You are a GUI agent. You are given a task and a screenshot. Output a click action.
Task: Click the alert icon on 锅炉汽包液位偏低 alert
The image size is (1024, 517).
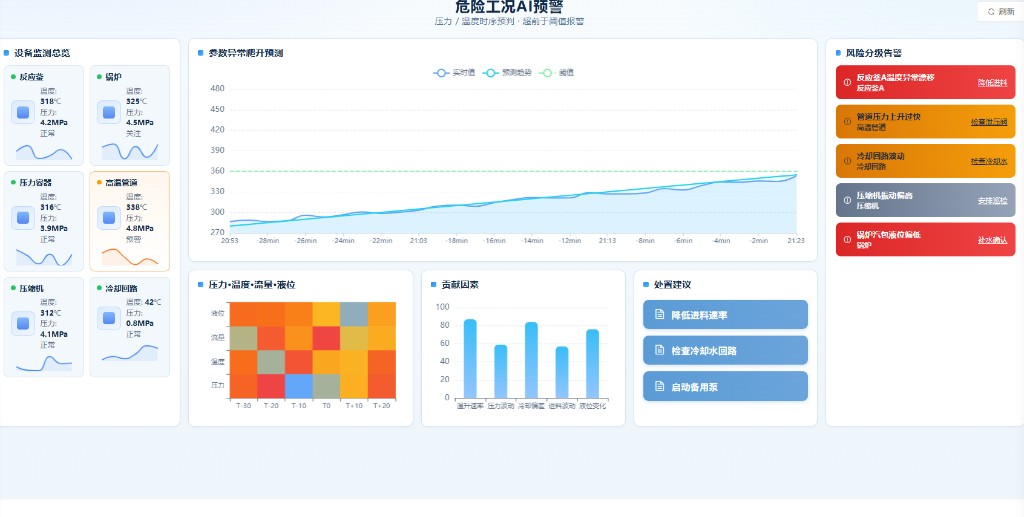(847, 240)
